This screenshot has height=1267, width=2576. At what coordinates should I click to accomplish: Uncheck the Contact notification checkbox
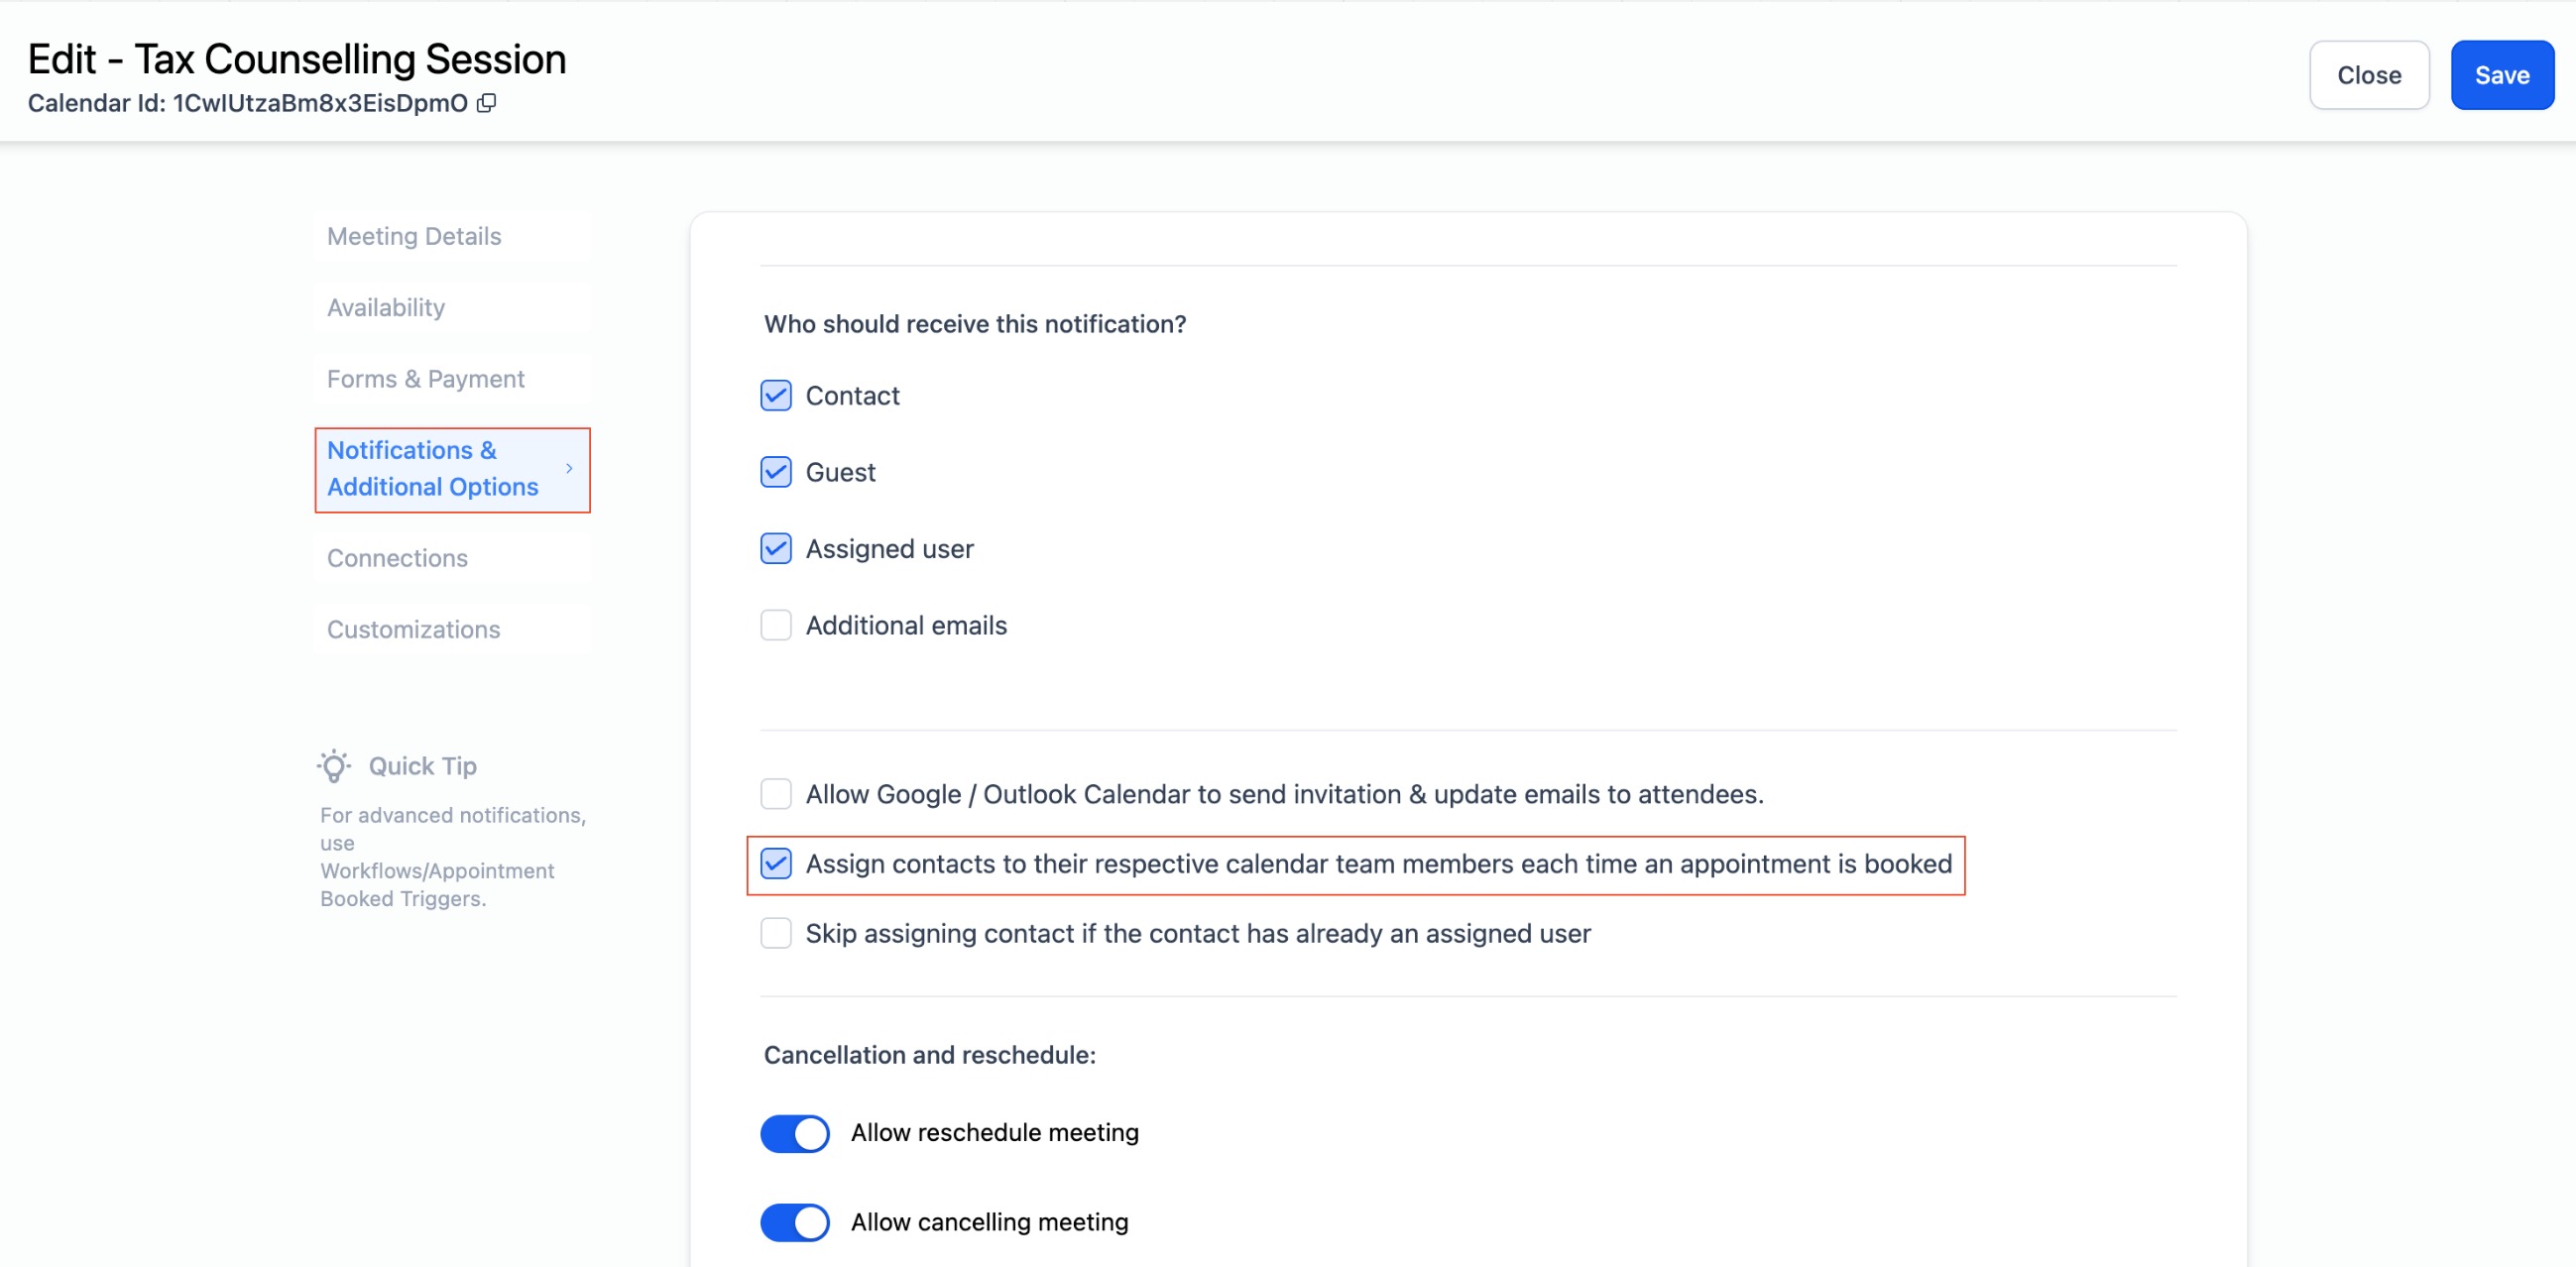click(x=776, y=396)
